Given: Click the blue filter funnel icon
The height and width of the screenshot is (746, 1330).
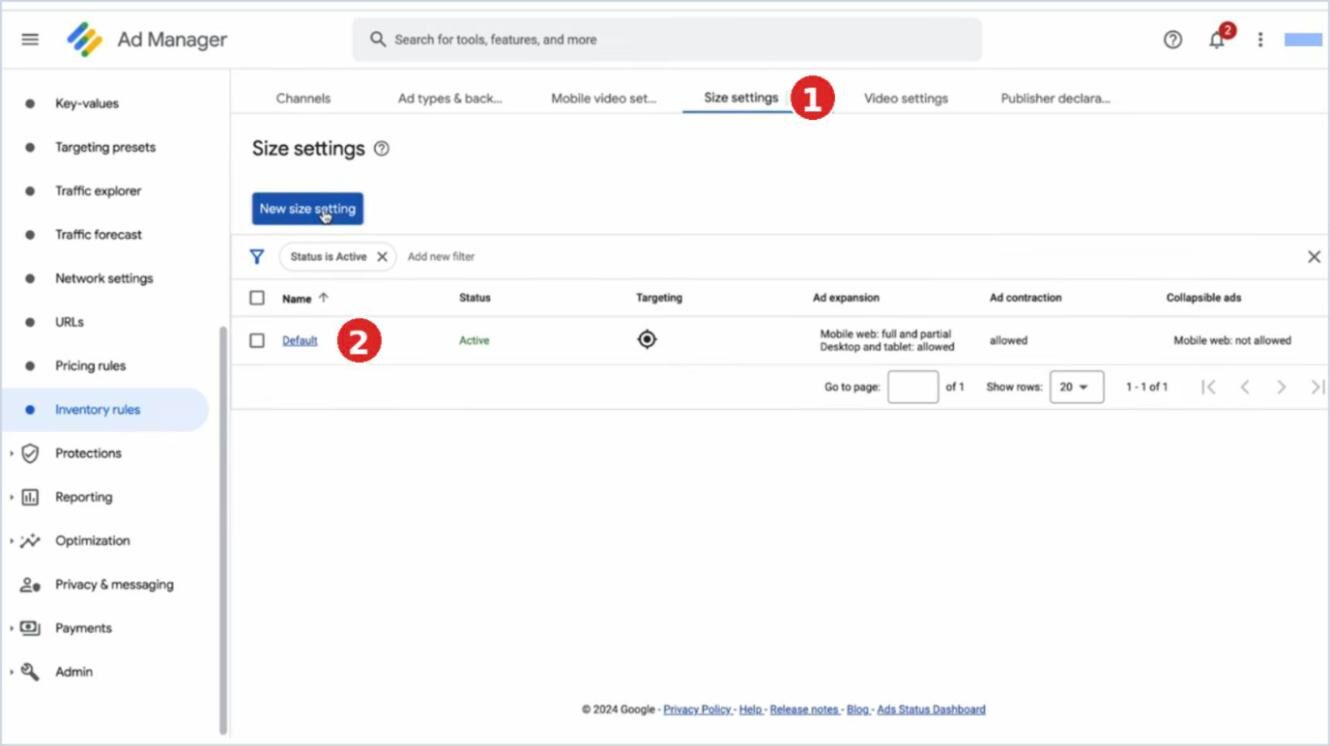Looking at the screenshot, I should click(257, 257).
